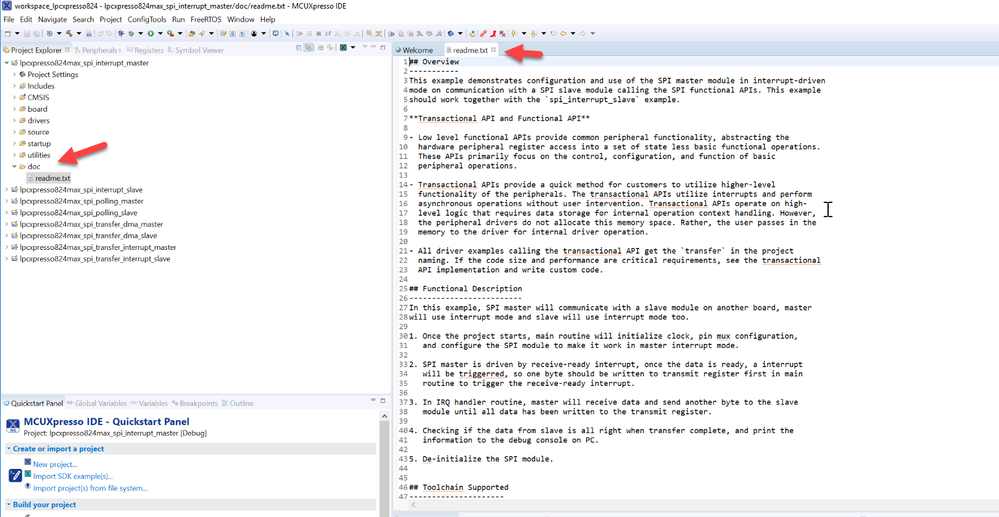Click the Quickstart Panel vertical scrollbar
The image size is (999, 517).
tap(384, 469)
